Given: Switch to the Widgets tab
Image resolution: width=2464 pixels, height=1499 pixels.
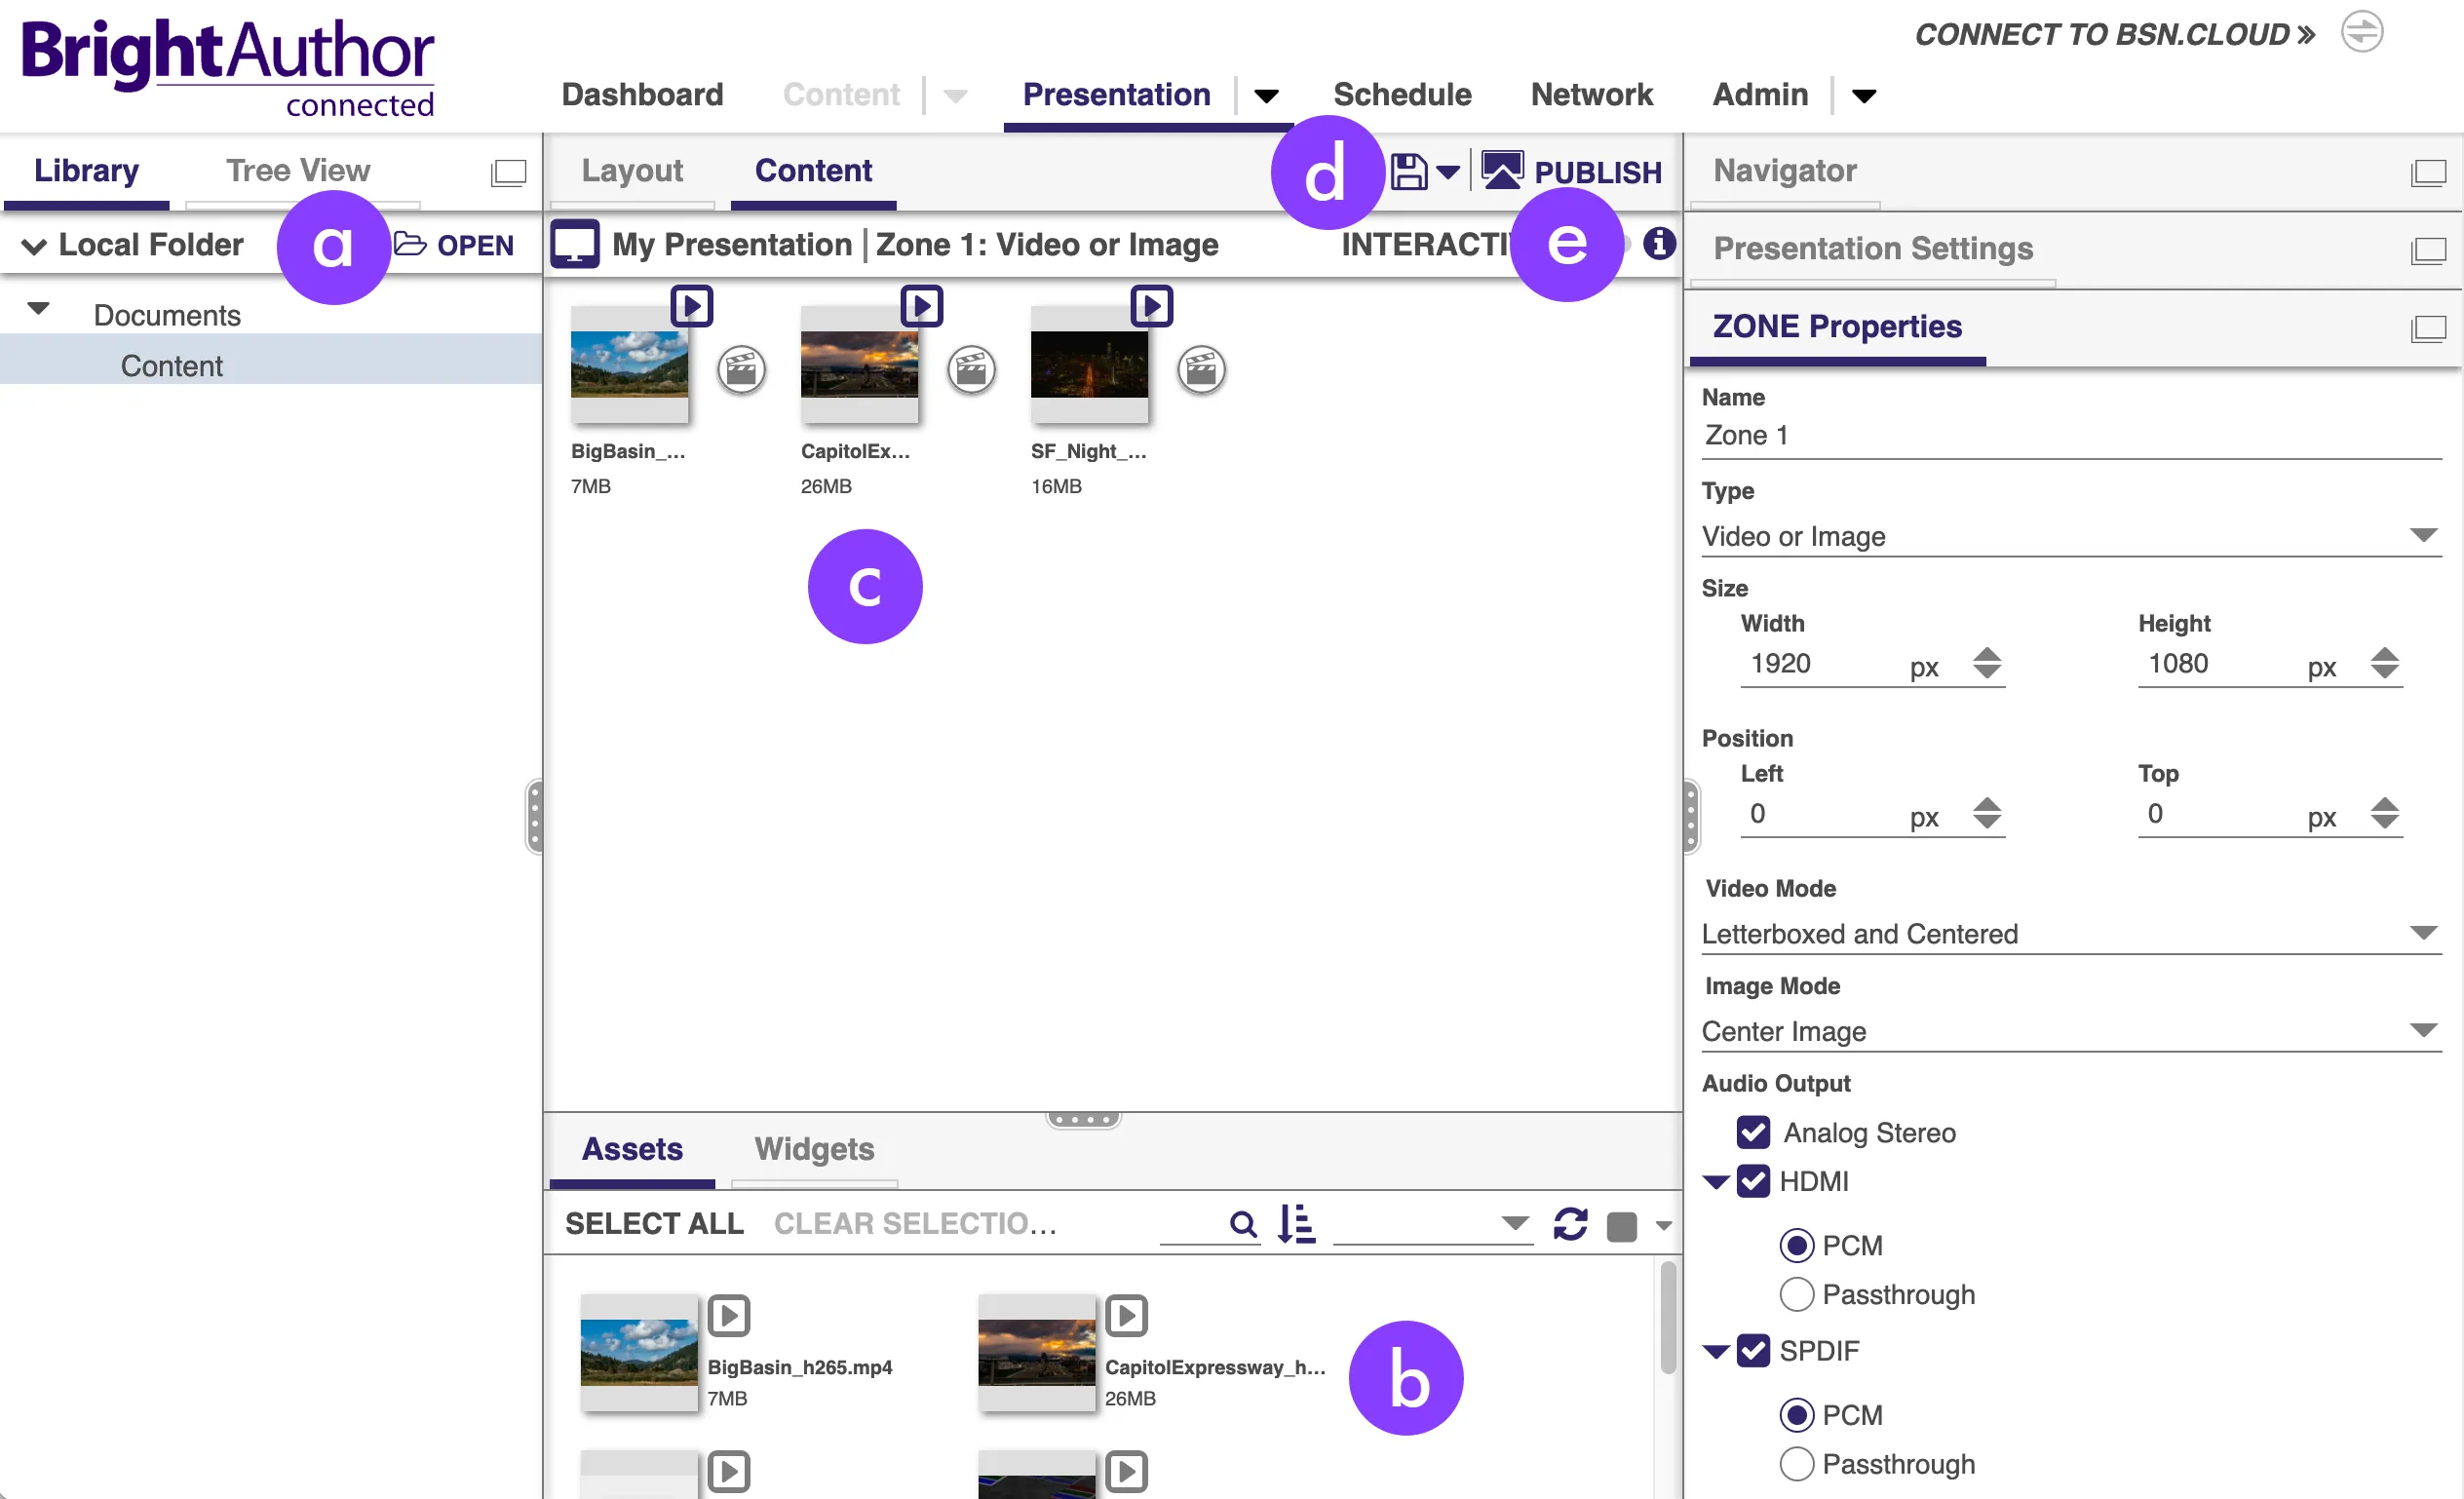Looking at the screenshot, I should tap(814, 1150).
